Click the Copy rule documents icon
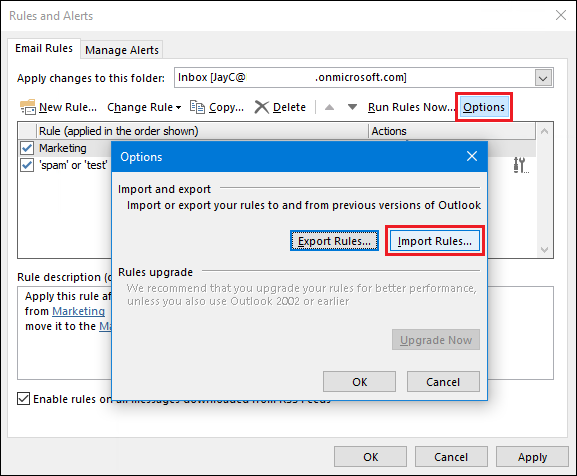The height and width of the screenshot is (476, 577). pos(197,107)
